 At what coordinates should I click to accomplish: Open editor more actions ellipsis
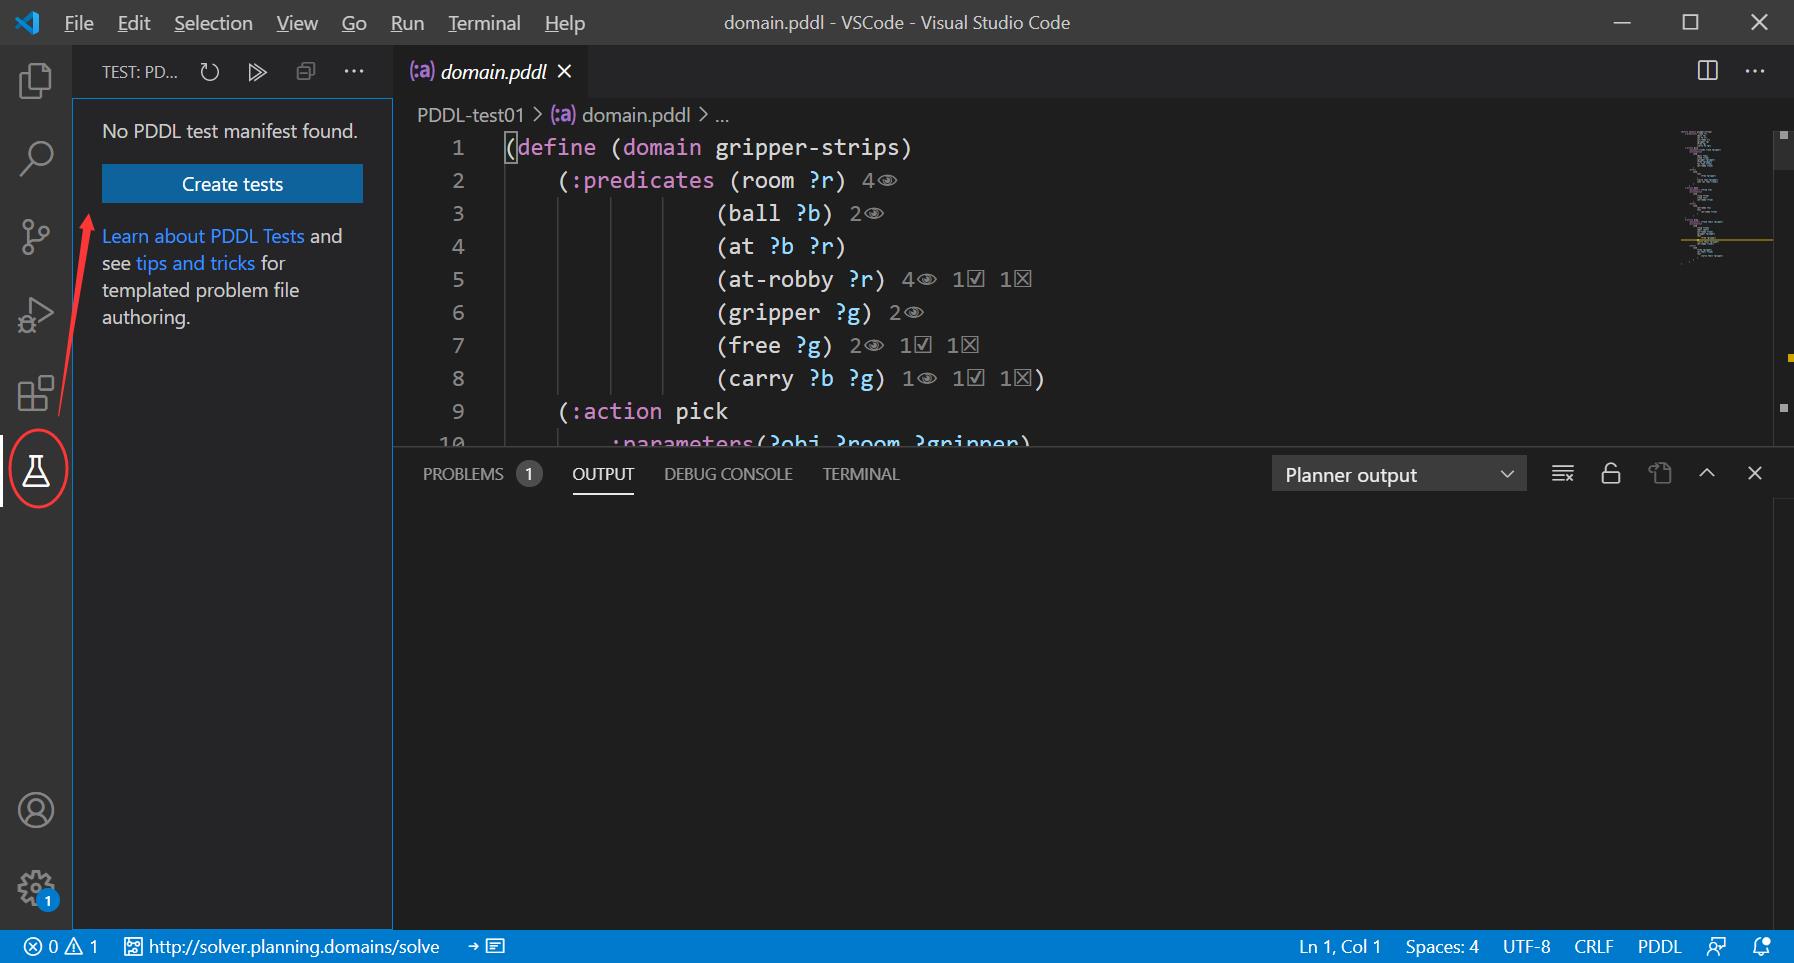[x=1755, y=71]
